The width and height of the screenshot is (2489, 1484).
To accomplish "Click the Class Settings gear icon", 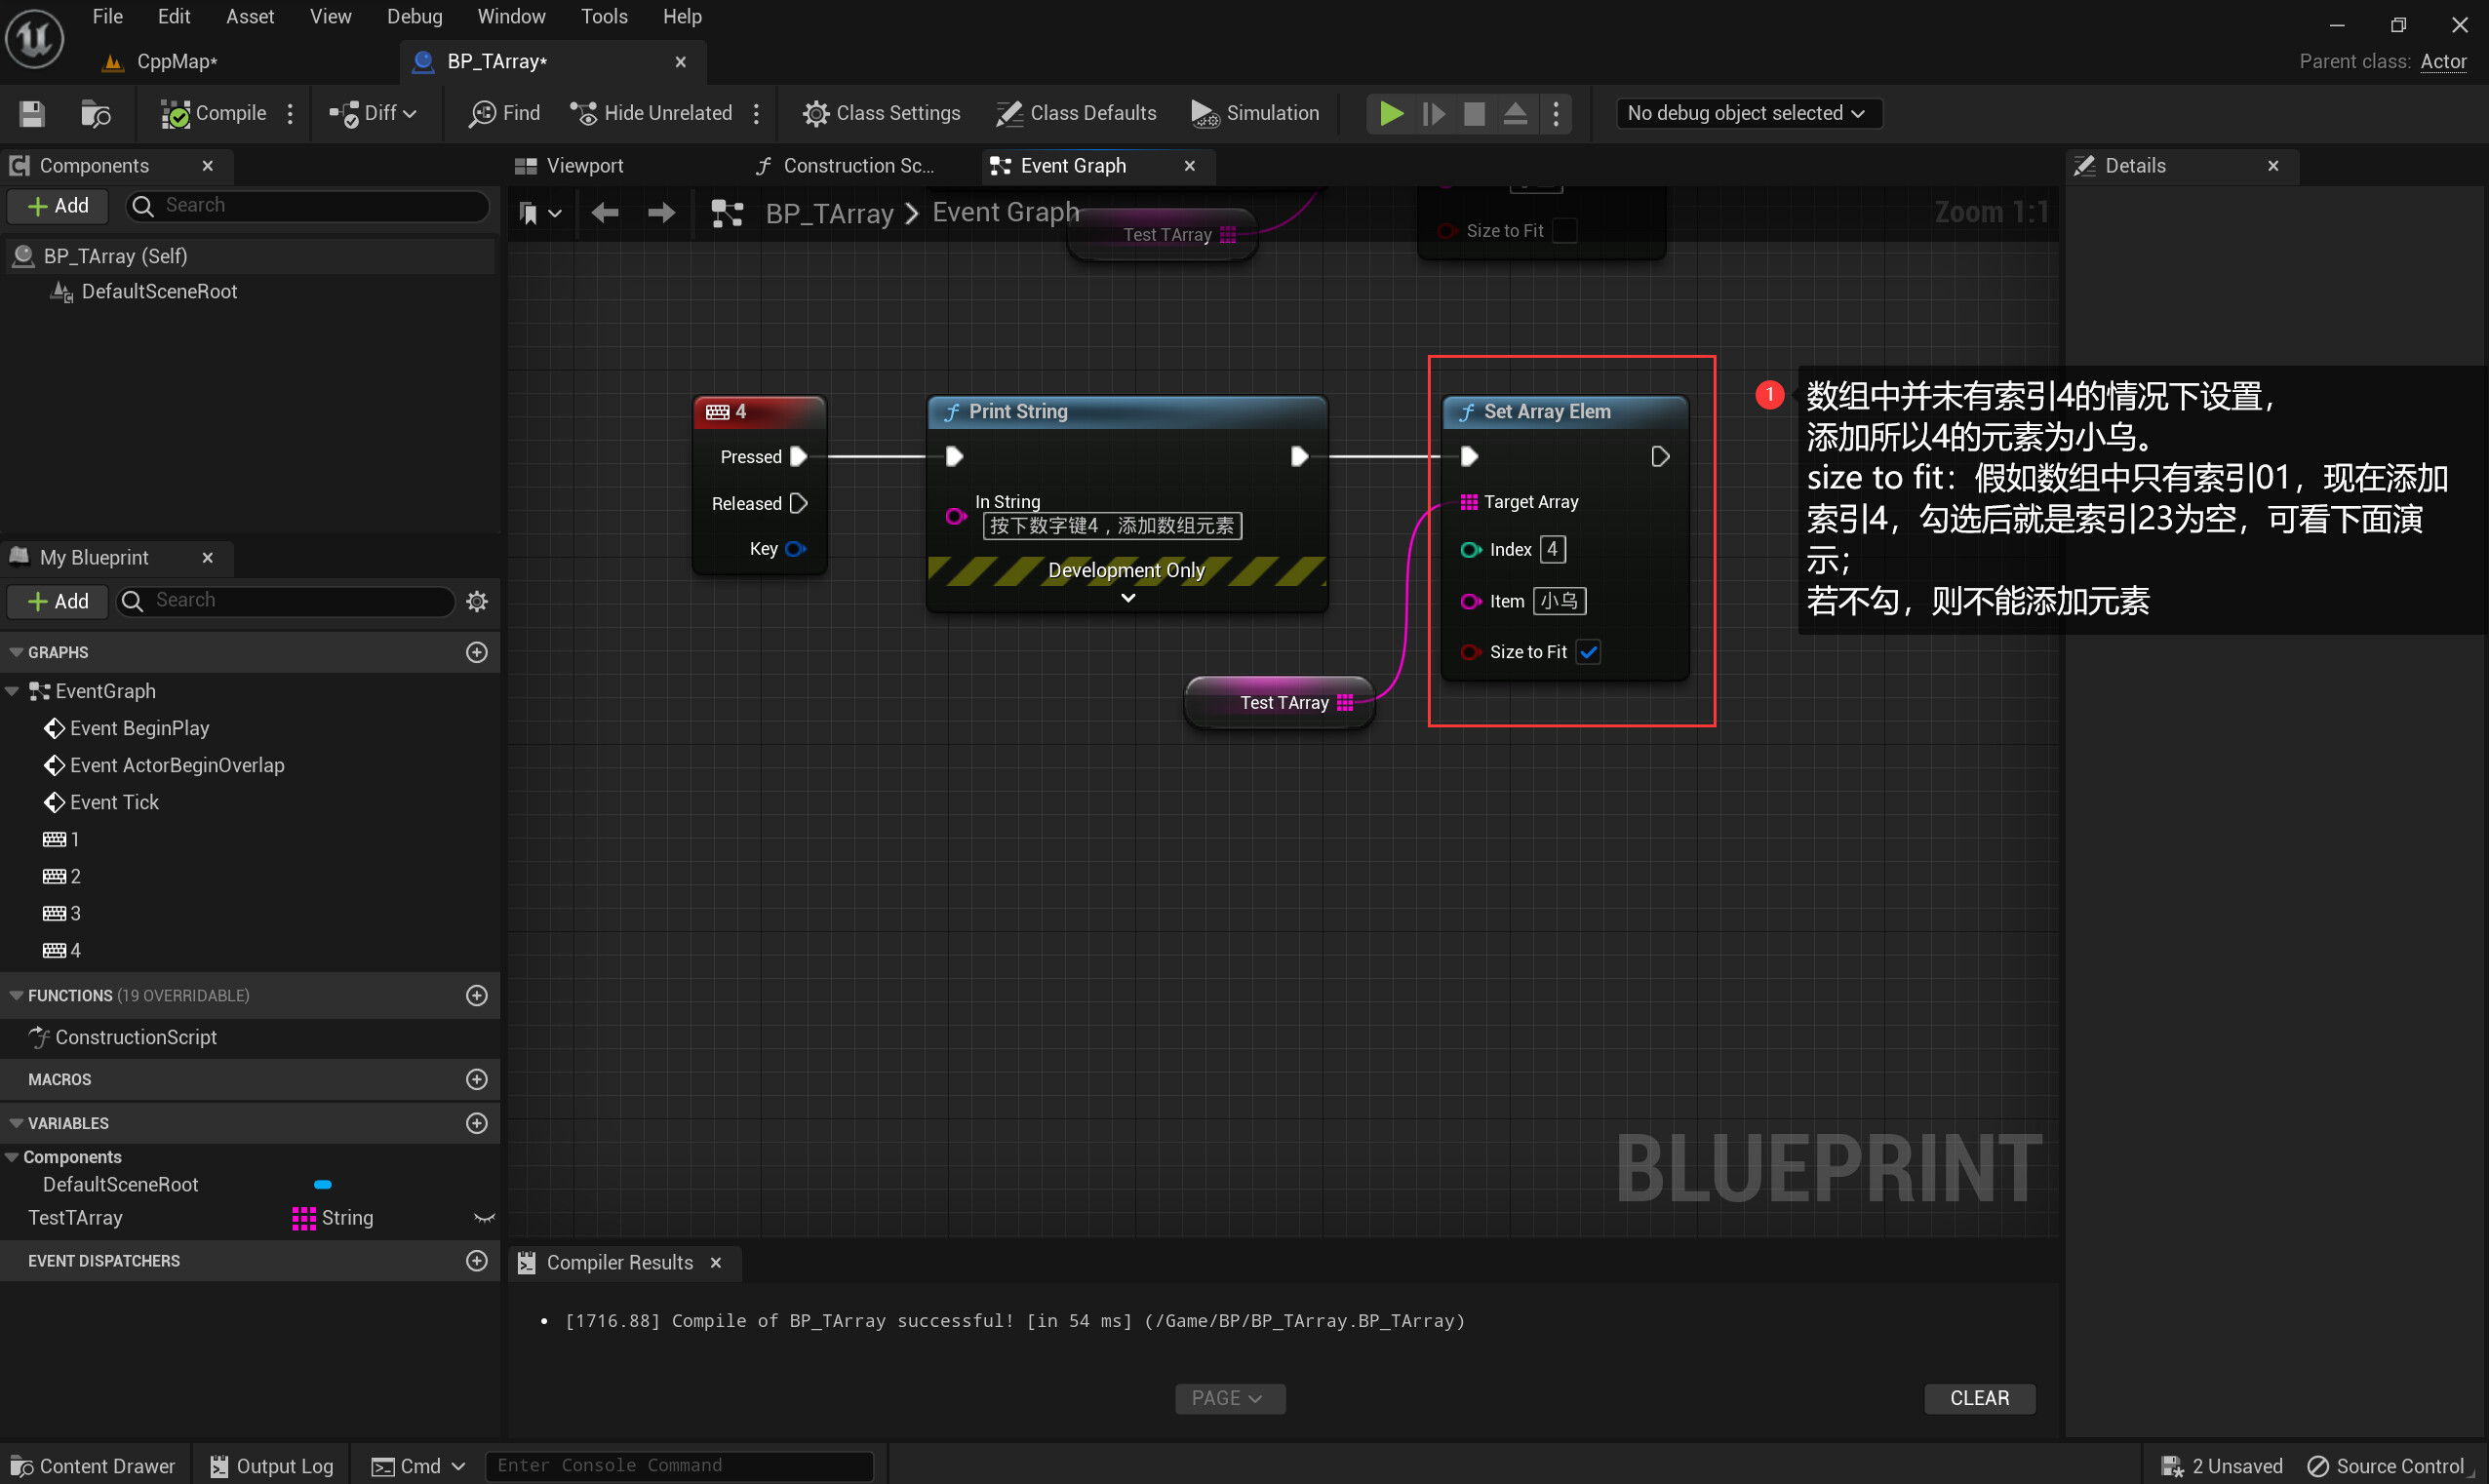I will click(x=815, y=113).
